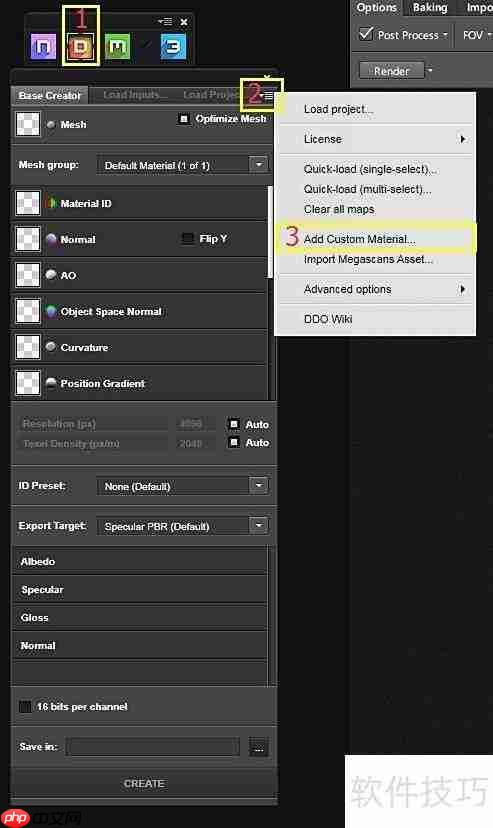Open the Base Creator panel menu icon
The image size is (493, 828).
point(269,96)
